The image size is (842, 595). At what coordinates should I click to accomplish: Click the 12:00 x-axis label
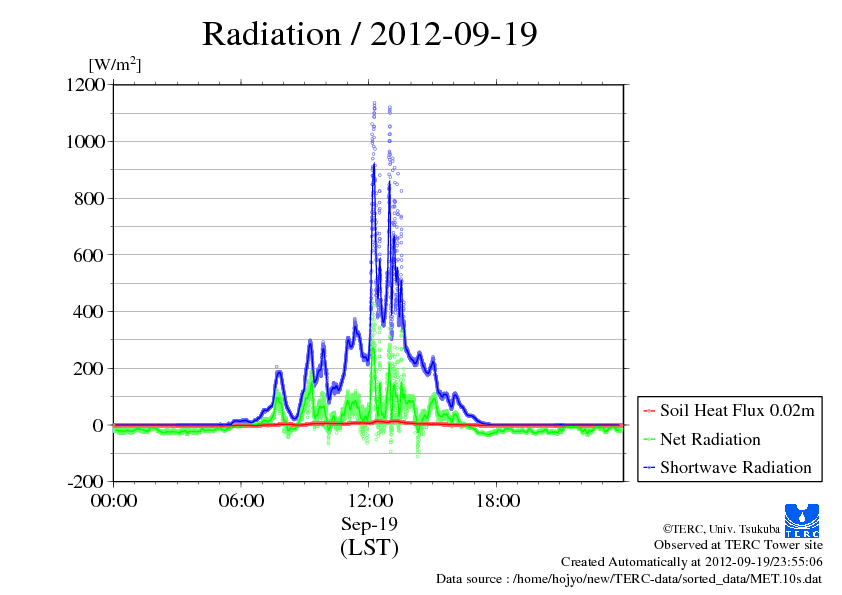point(370,501)
